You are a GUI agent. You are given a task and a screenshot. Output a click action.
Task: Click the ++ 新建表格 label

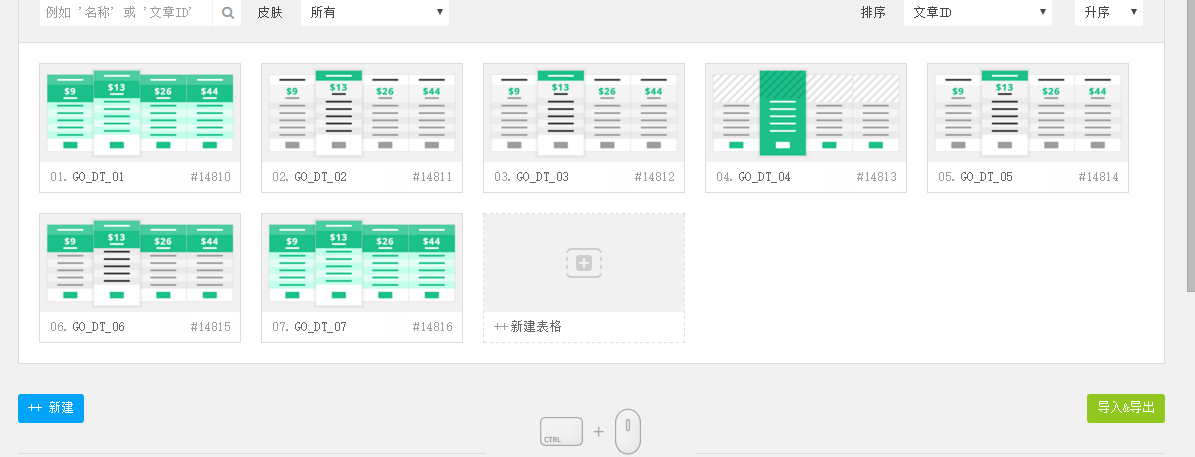(x=528, y=327)
